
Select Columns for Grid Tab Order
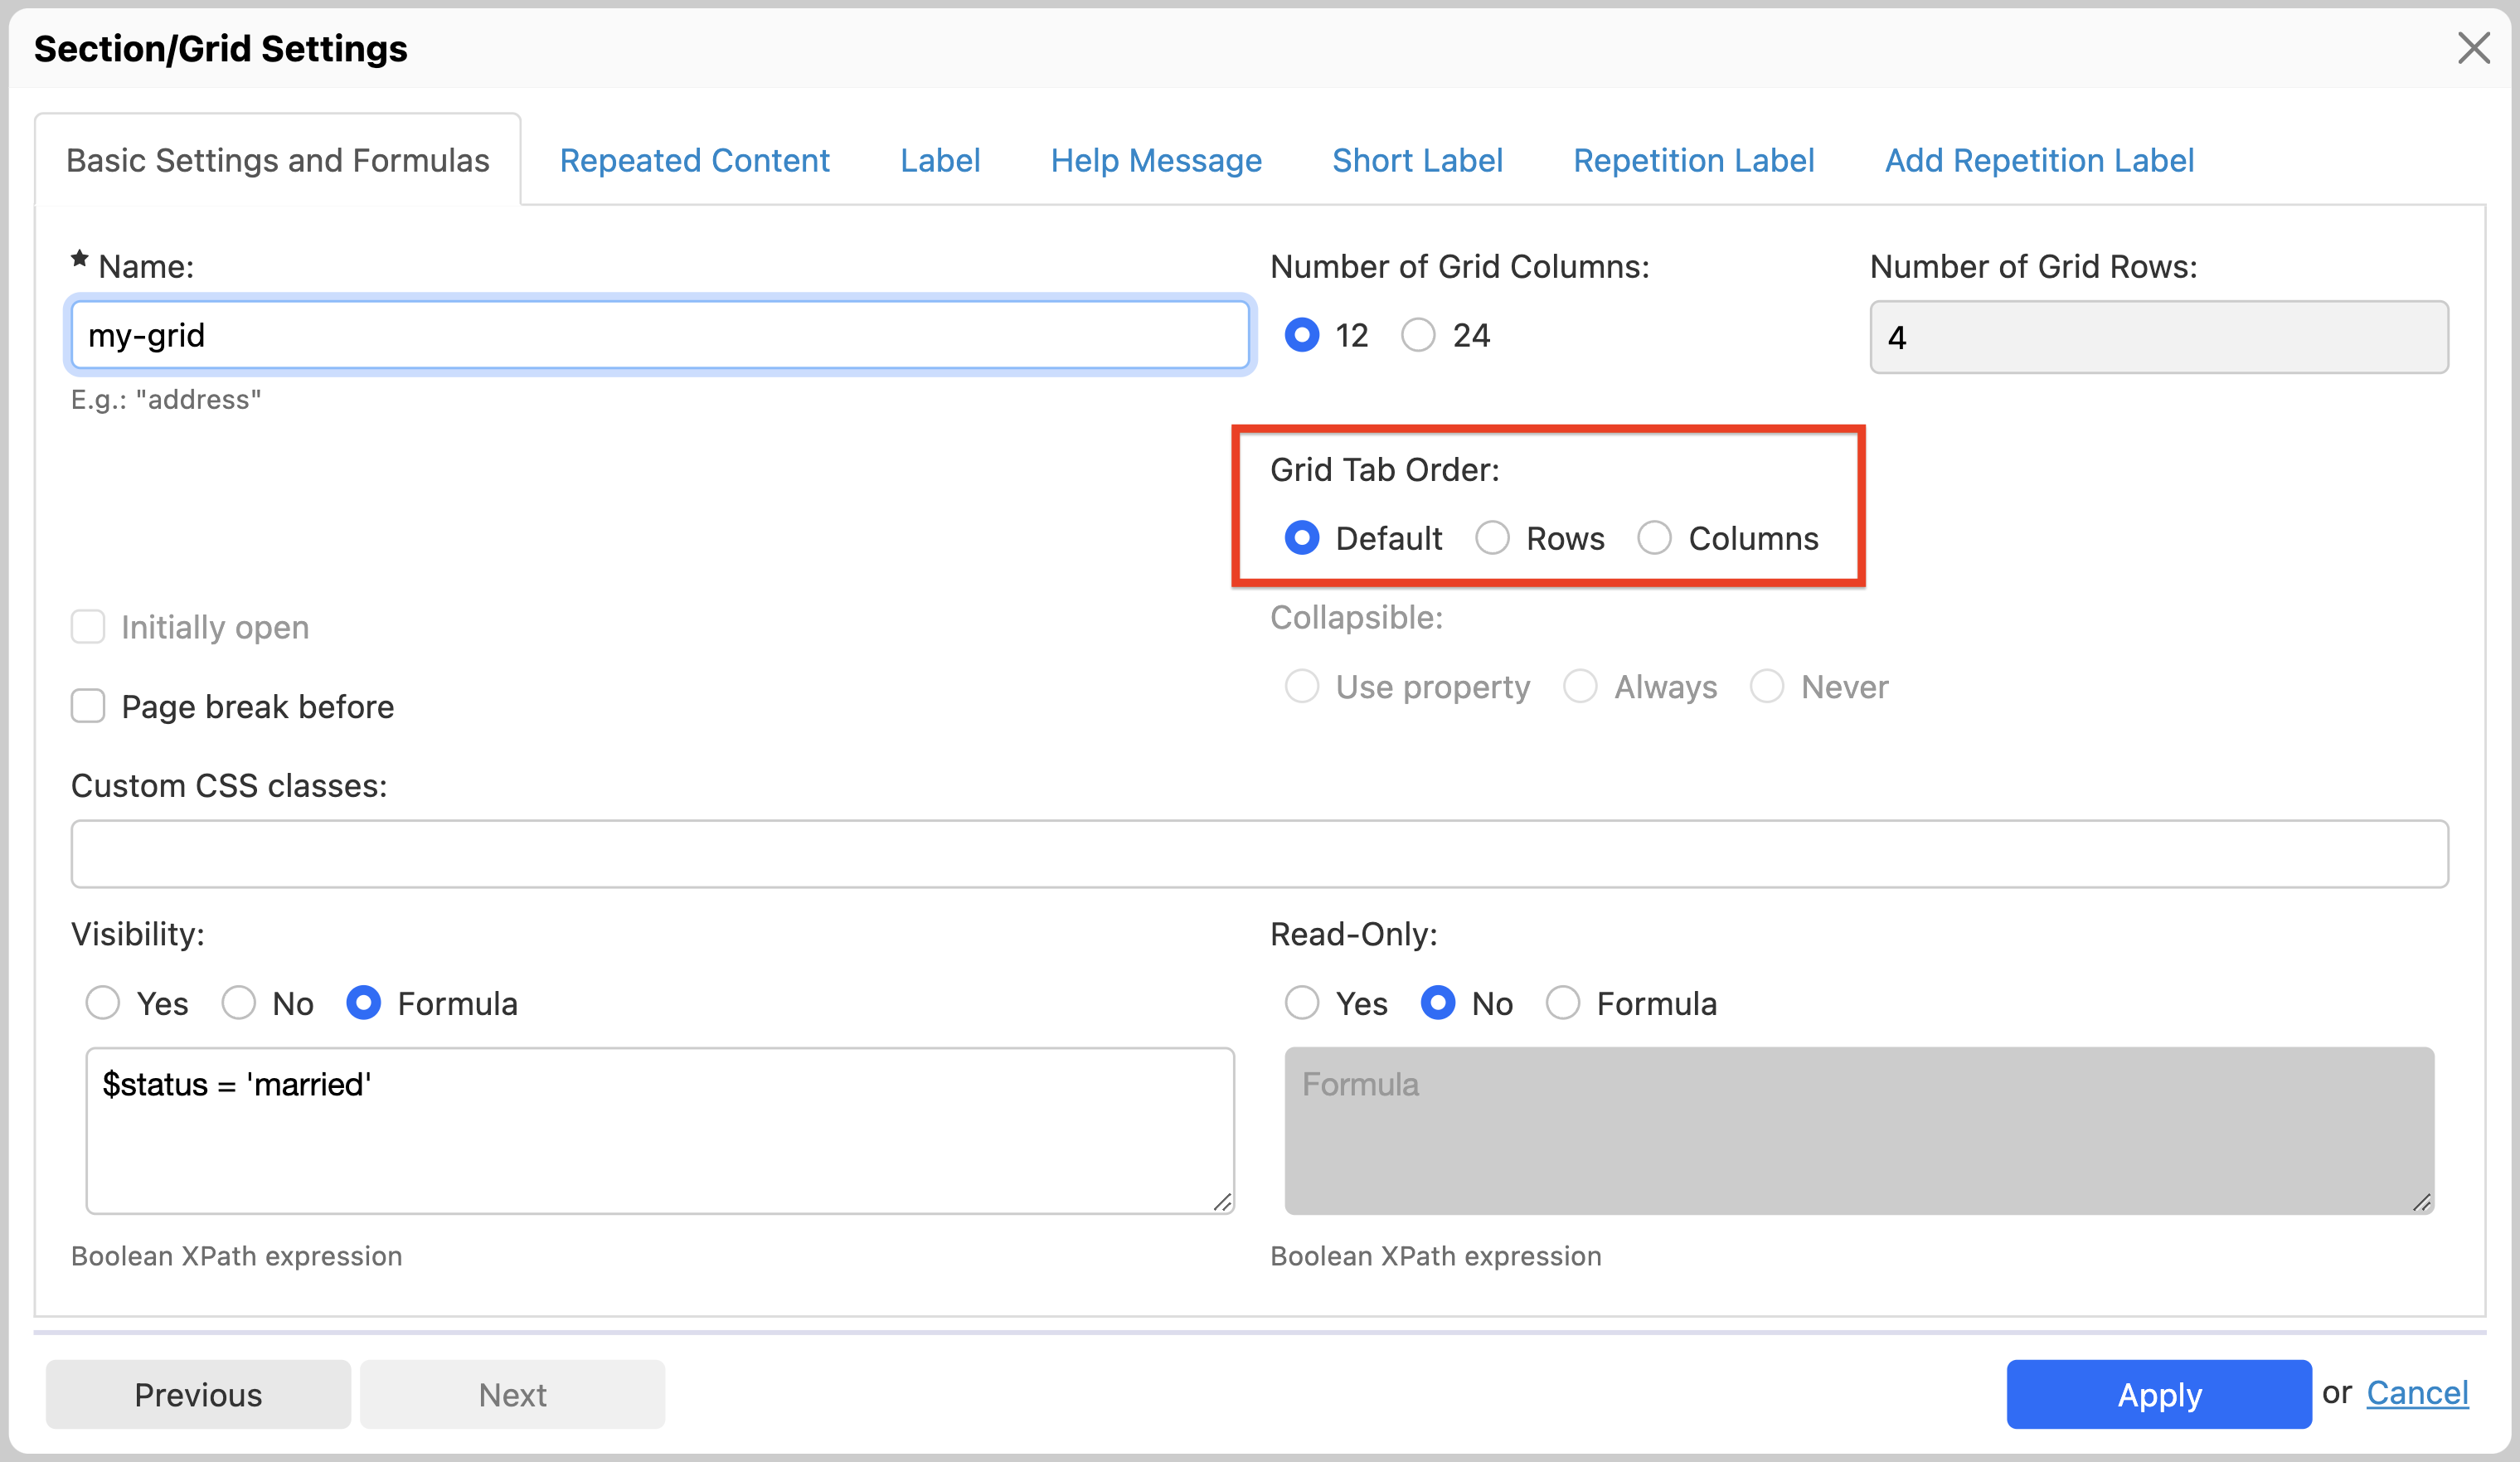click(x=1655, y=536)
